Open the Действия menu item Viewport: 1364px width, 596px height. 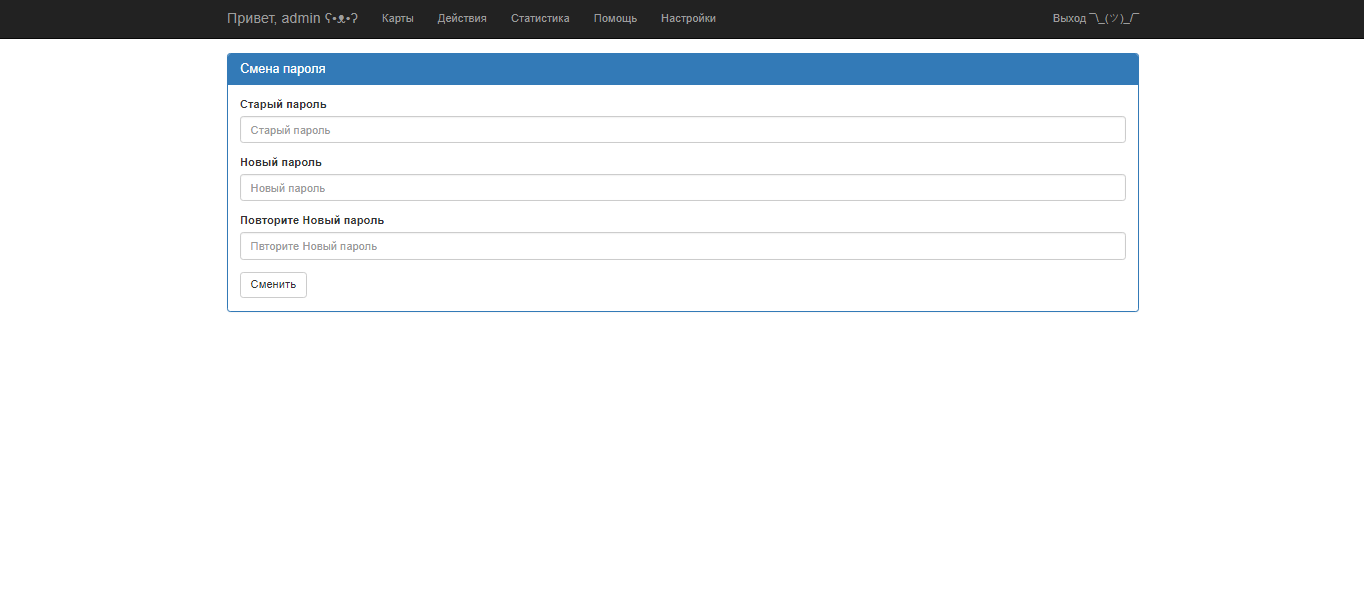pyautogui.click(x=462, y=18)
